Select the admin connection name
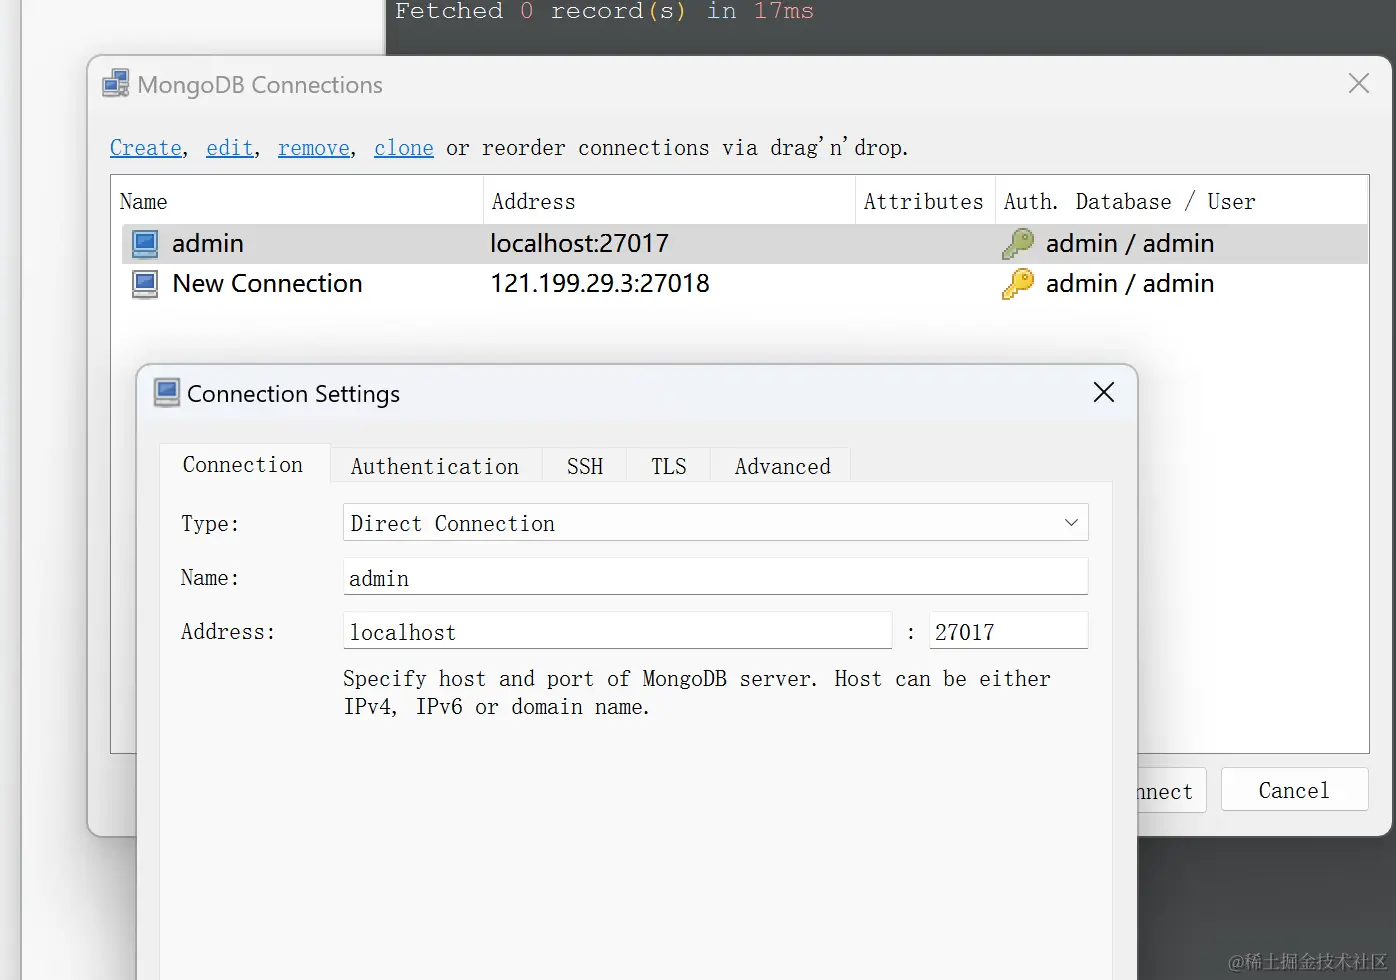This screenshot has width=1396, height=980. tap(208, 244)
